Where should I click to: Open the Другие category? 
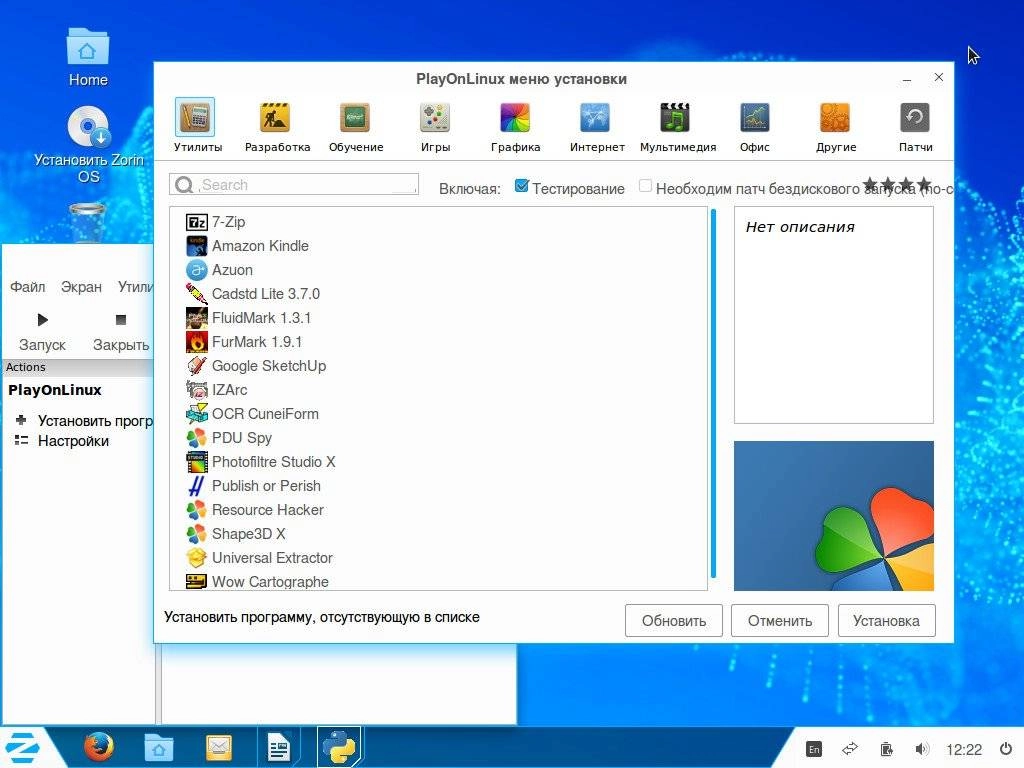(x=835, y=118)
